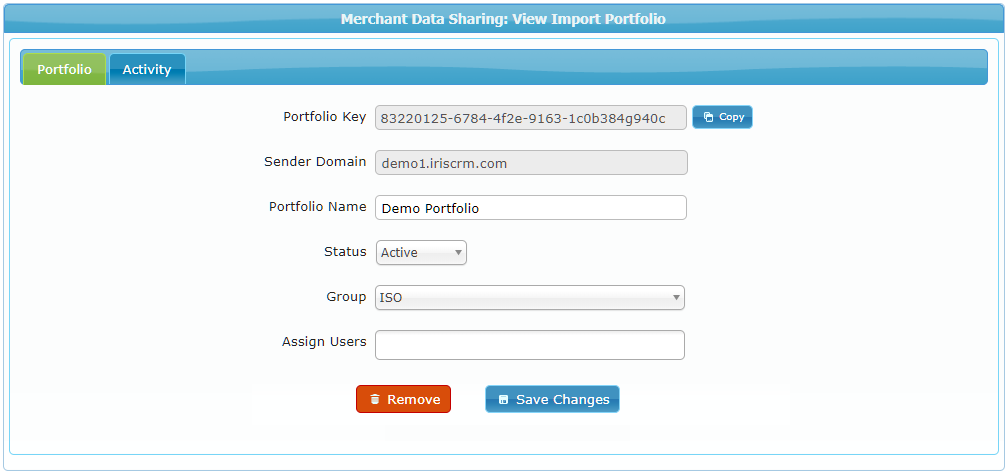This screenshot has height=475, width=1008.
Task: Click the Portfolio Key read-only field
Action: click(x=531, y=118)
